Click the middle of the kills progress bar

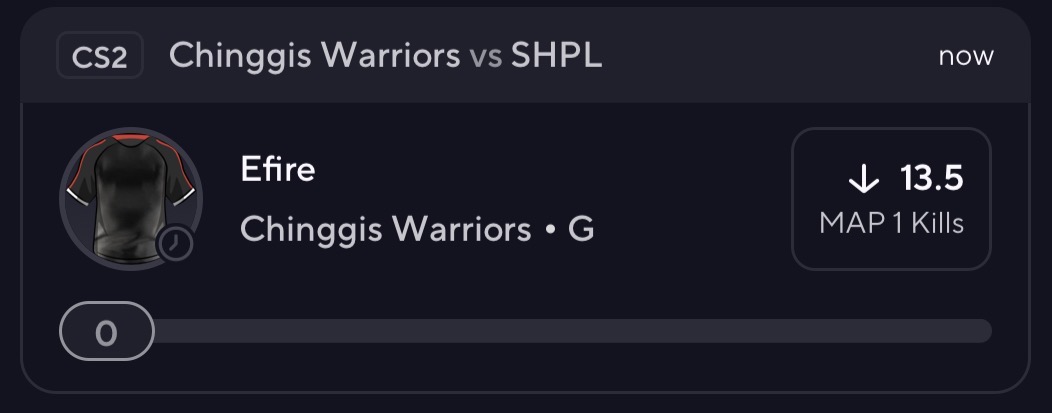[572, 331]
